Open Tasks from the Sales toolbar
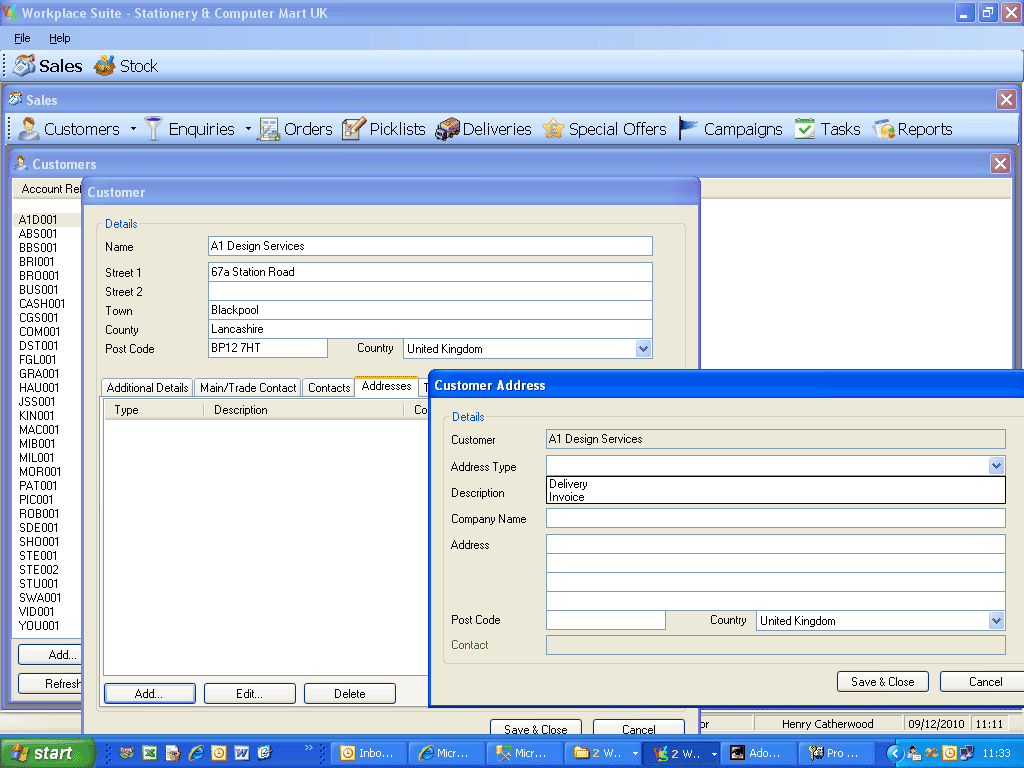 (827, 129)
